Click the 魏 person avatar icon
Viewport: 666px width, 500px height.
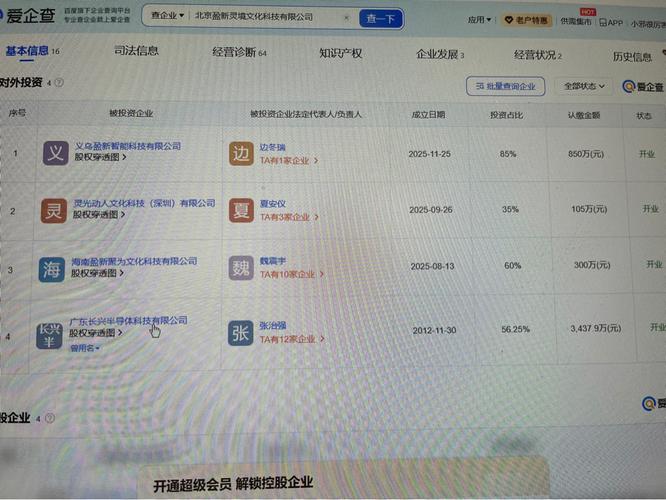click(x=241, y=268)
